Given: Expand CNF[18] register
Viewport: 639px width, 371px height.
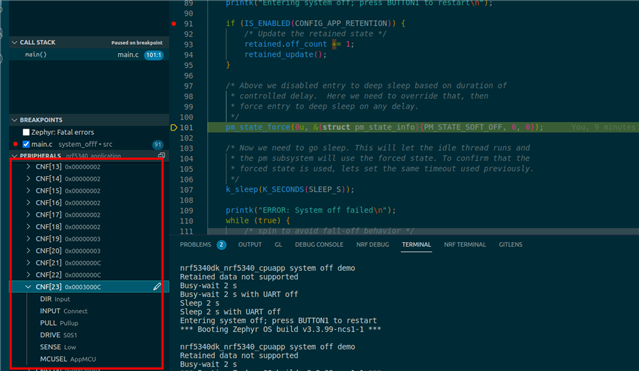Looking at the screenshot, I should tap(28, 227).
